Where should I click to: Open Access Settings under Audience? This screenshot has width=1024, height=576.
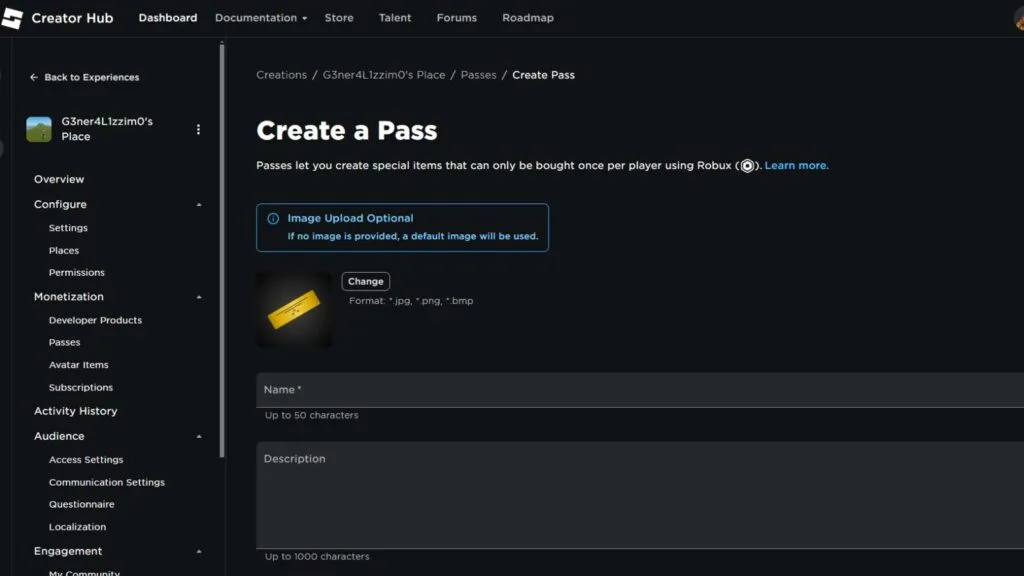pos(86,460)
